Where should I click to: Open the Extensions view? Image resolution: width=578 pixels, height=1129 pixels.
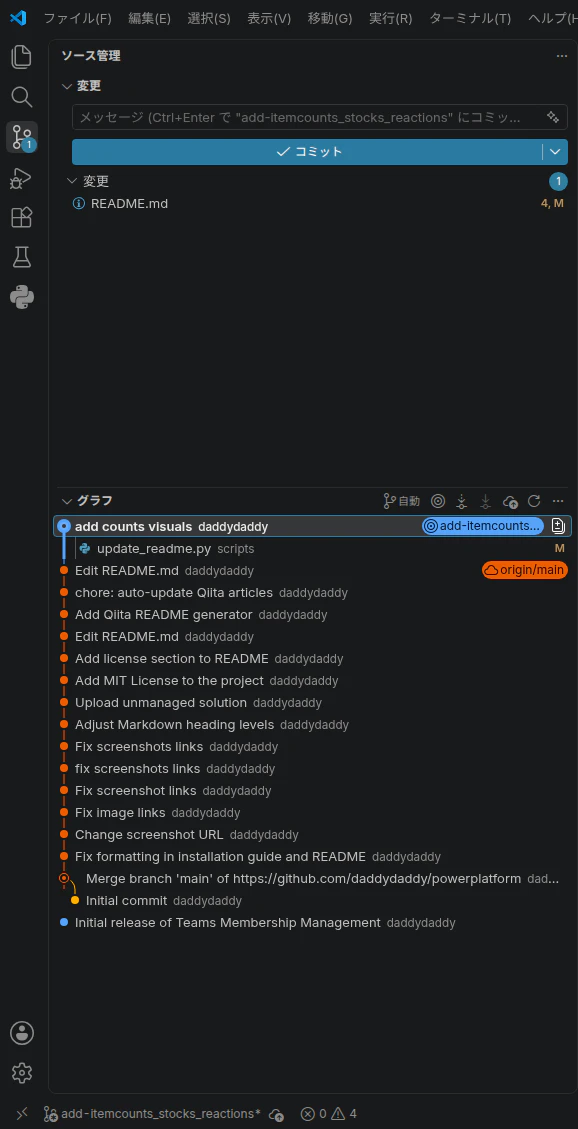22,217
